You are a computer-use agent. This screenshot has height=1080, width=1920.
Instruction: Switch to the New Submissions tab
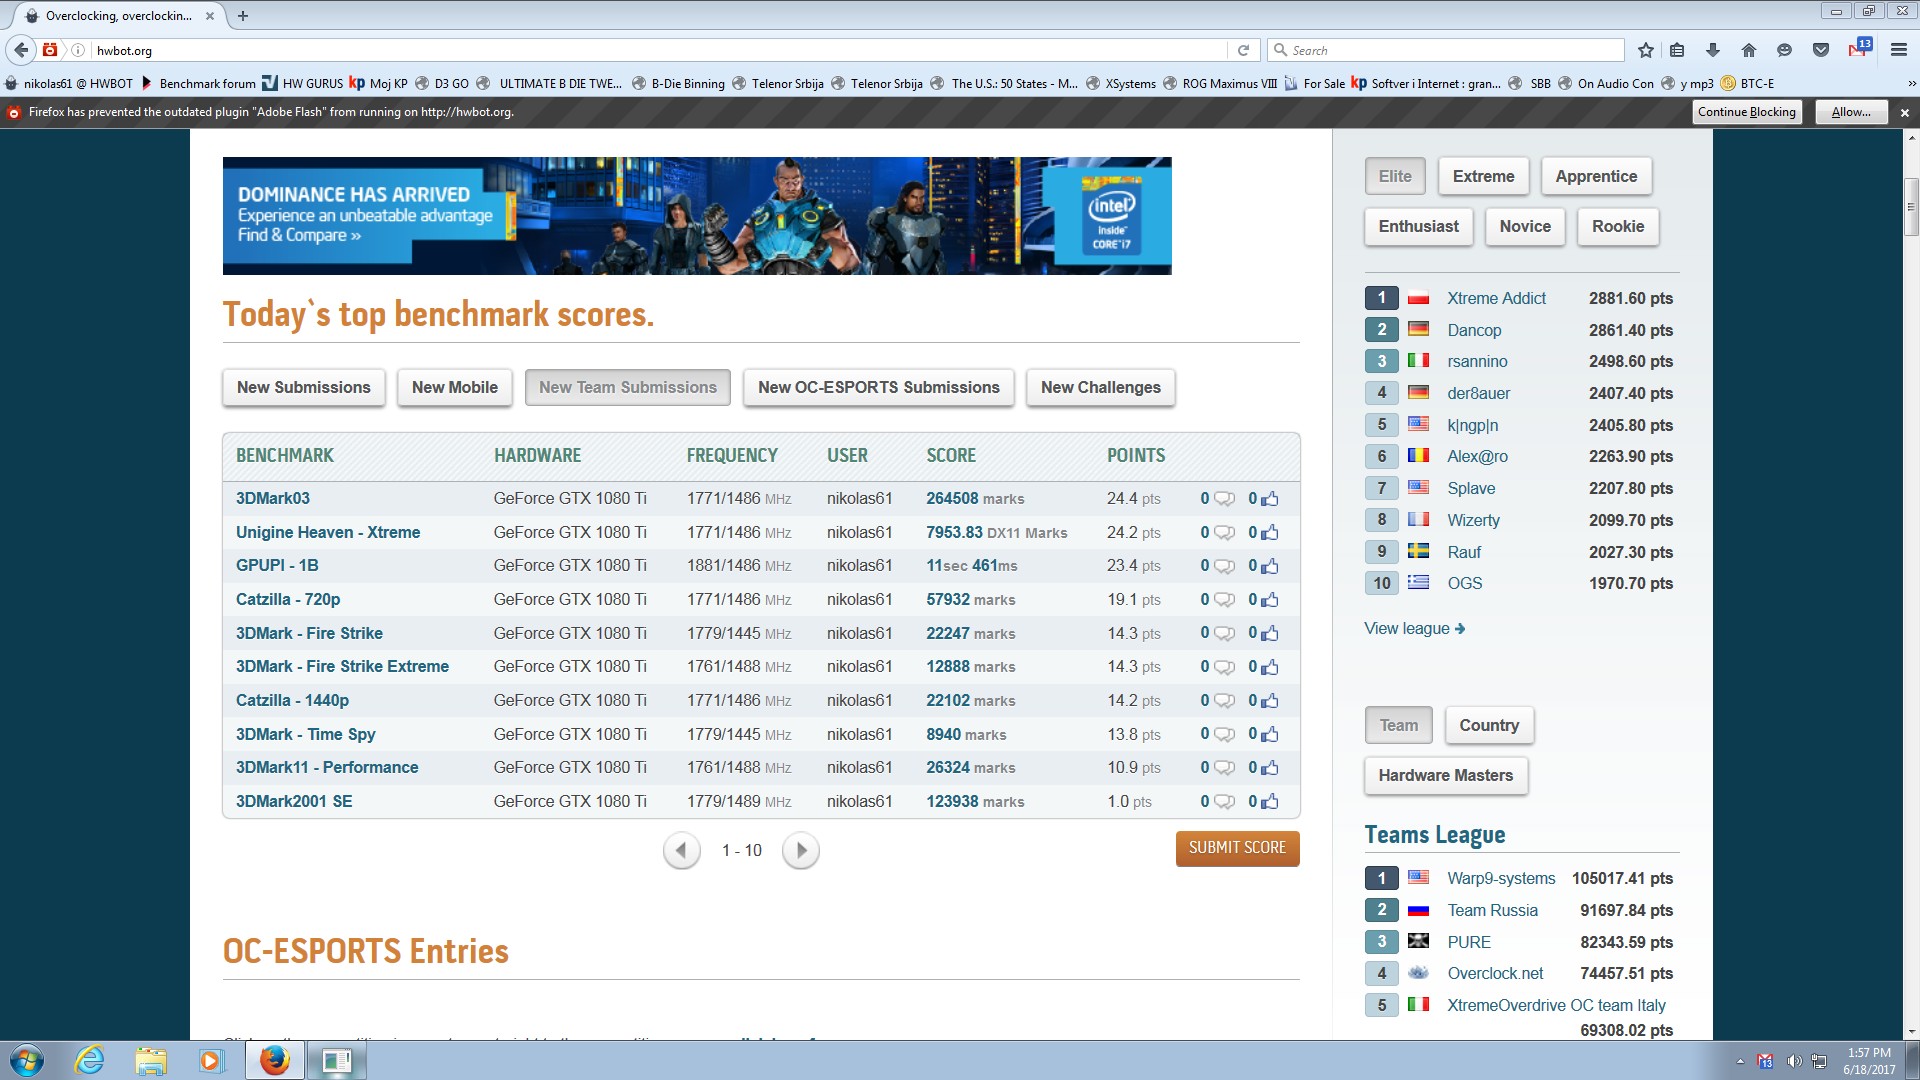coord(304,388)
